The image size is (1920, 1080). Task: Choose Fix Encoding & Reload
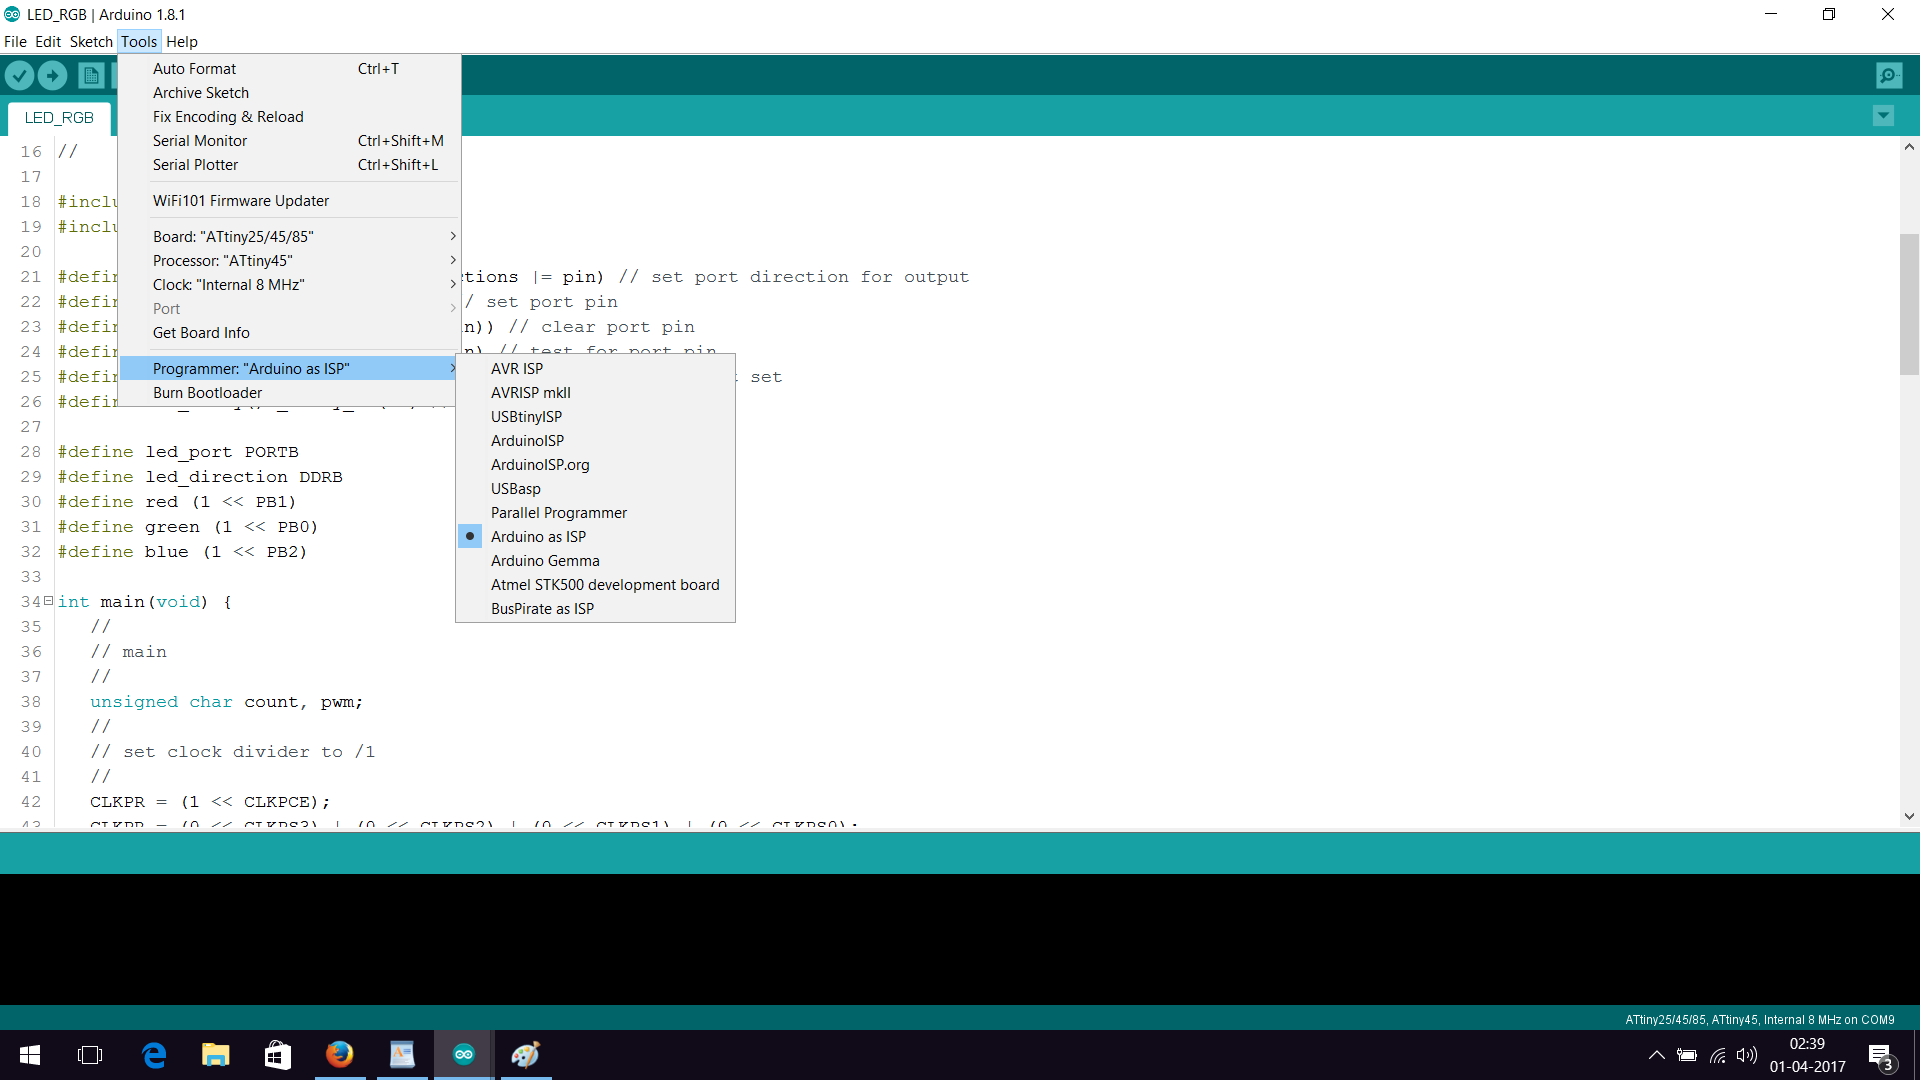point(289,117)
